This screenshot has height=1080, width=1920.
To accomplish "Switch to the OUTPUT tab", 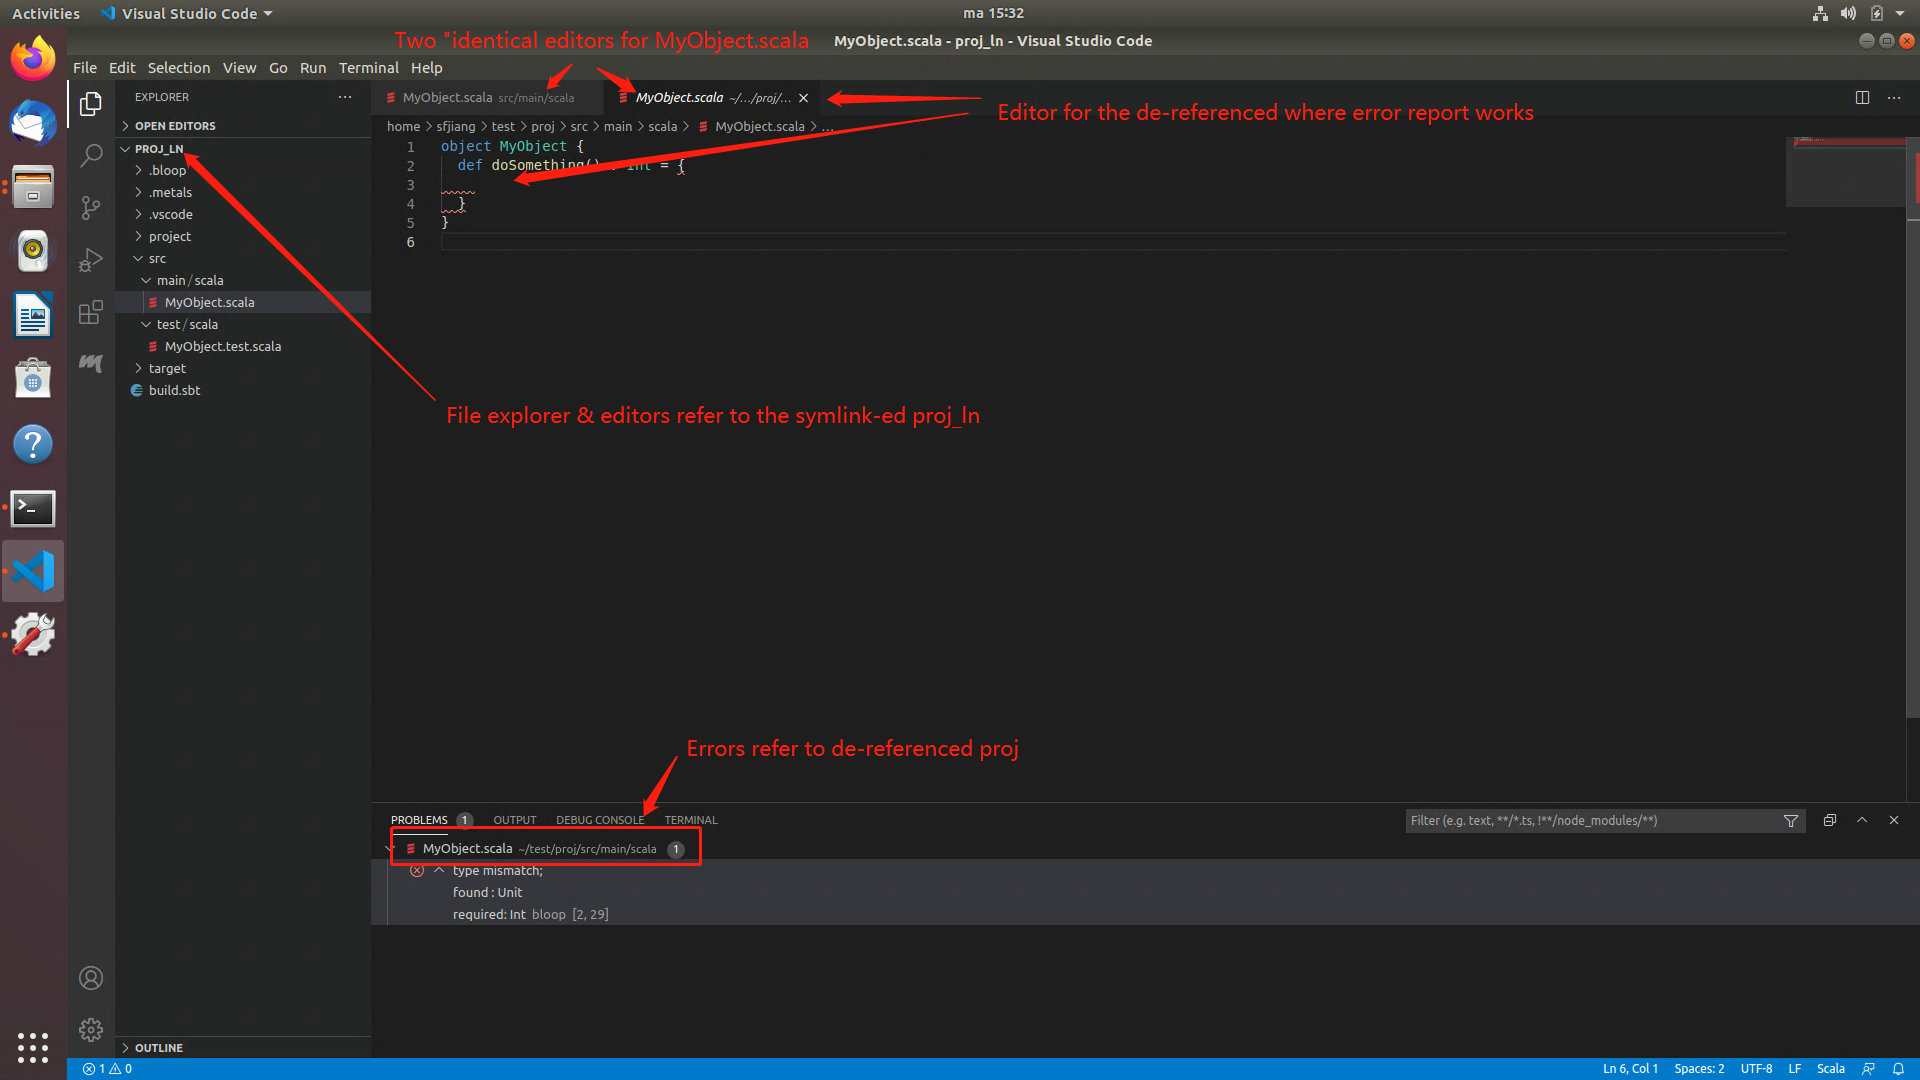I will pyautogui.click(x=514, y=819).
